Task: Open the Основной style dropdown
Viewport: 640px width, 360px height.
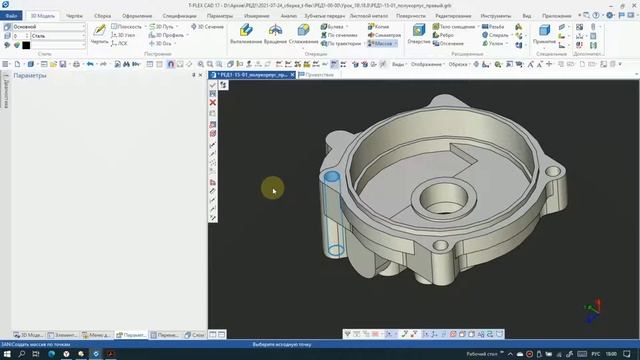Action: click(49, 27)
